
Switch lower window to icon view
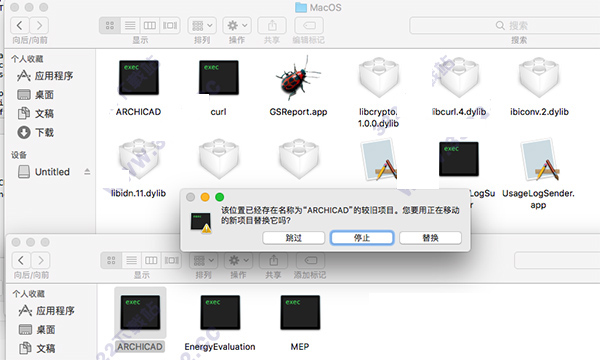pos(111,261)
